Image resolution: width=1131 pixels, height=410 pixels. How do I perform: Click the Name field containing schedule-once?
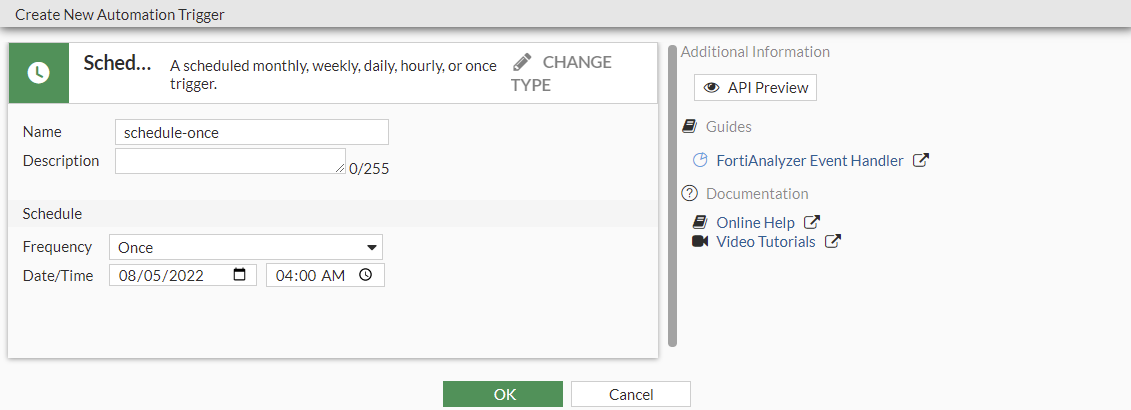click(x=252, y=132)
